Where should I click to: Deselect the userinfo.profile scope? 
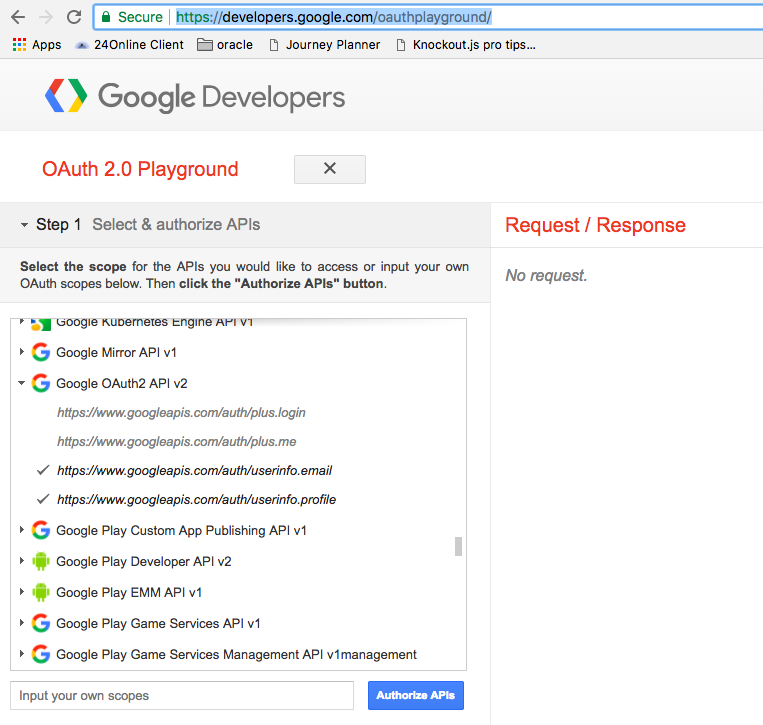point(196,500)
